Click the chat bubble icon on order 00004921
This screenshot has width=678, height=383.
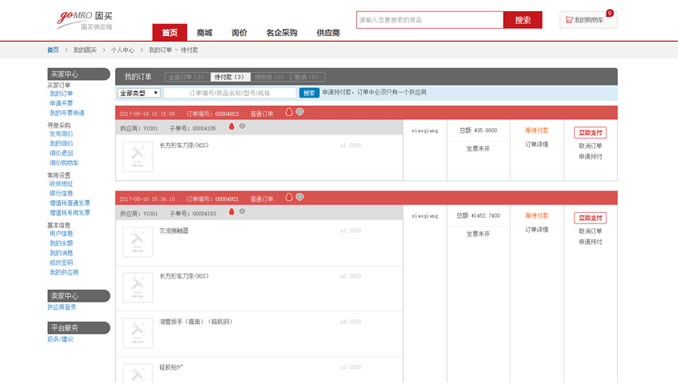[300, 197]
